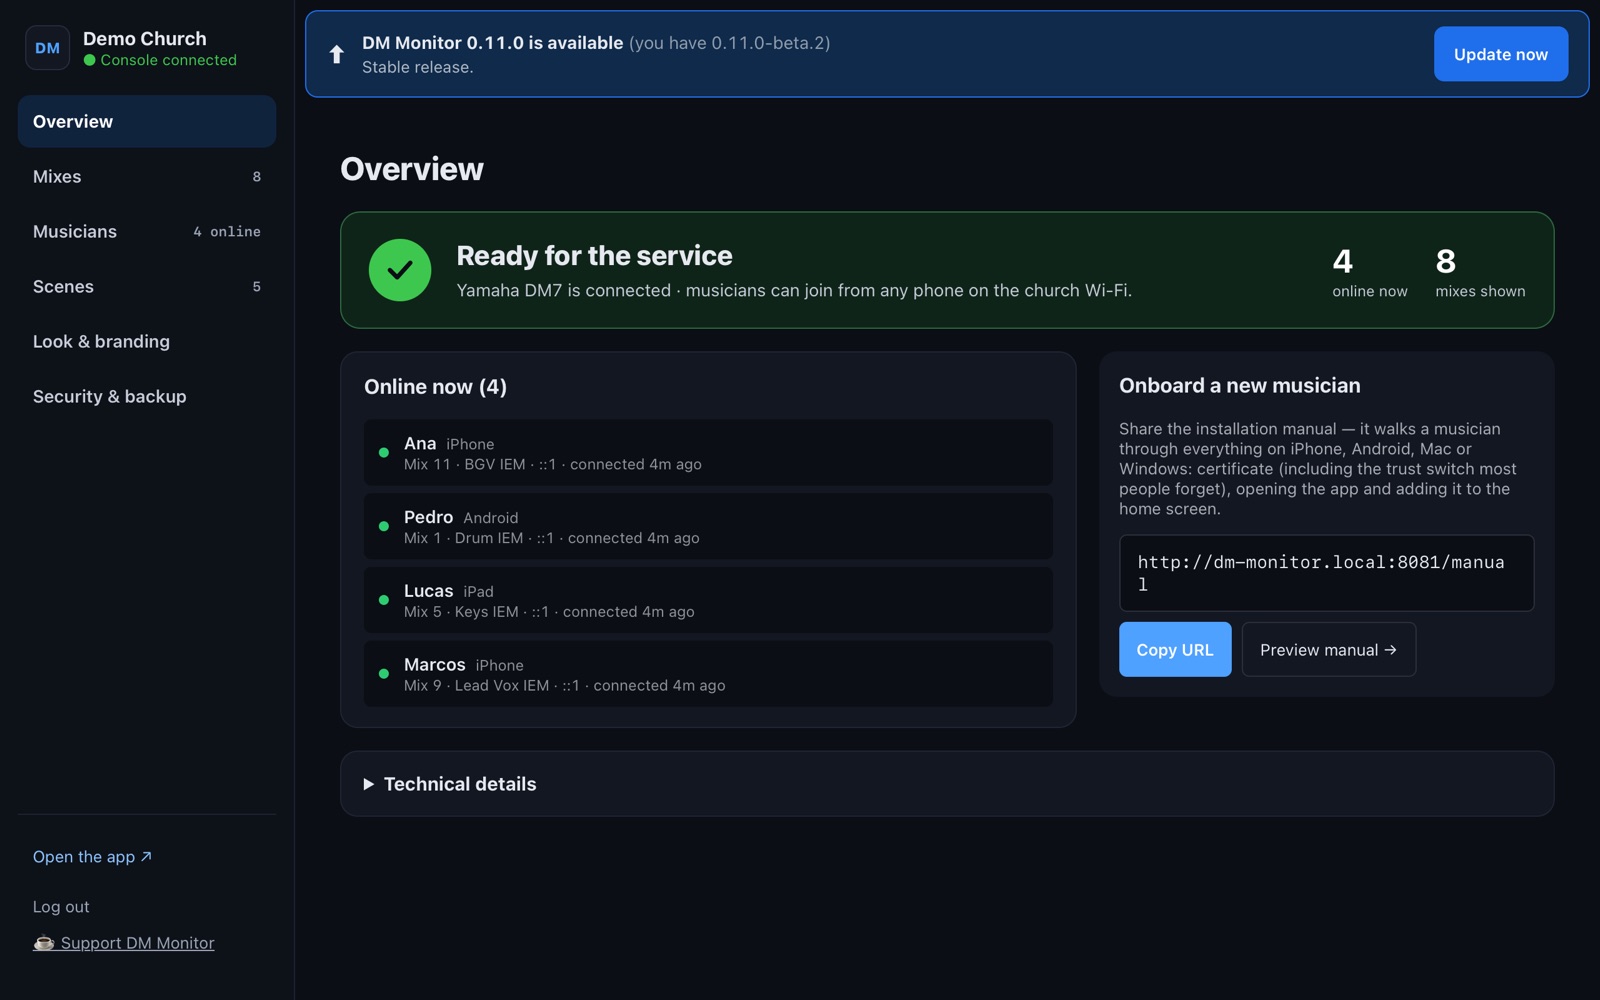1600x1000 pixels.
Task: Click Preview manual button
Action: pos(1328,649)
